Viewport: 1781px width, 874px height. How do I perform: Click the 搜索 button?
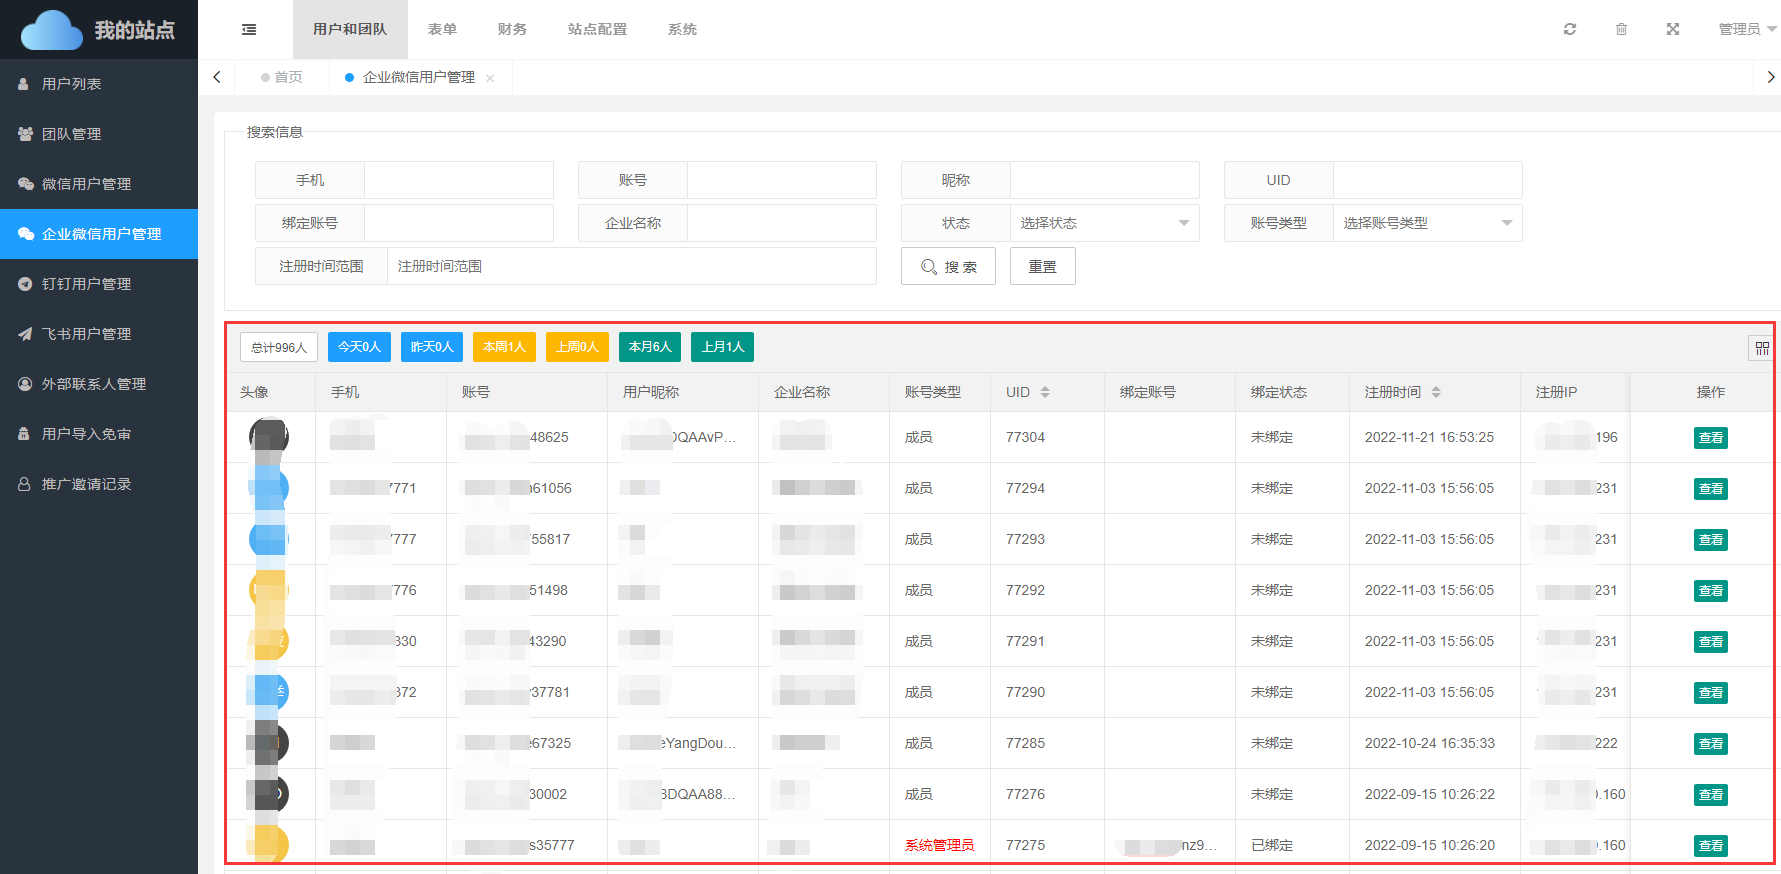(948, 266)
